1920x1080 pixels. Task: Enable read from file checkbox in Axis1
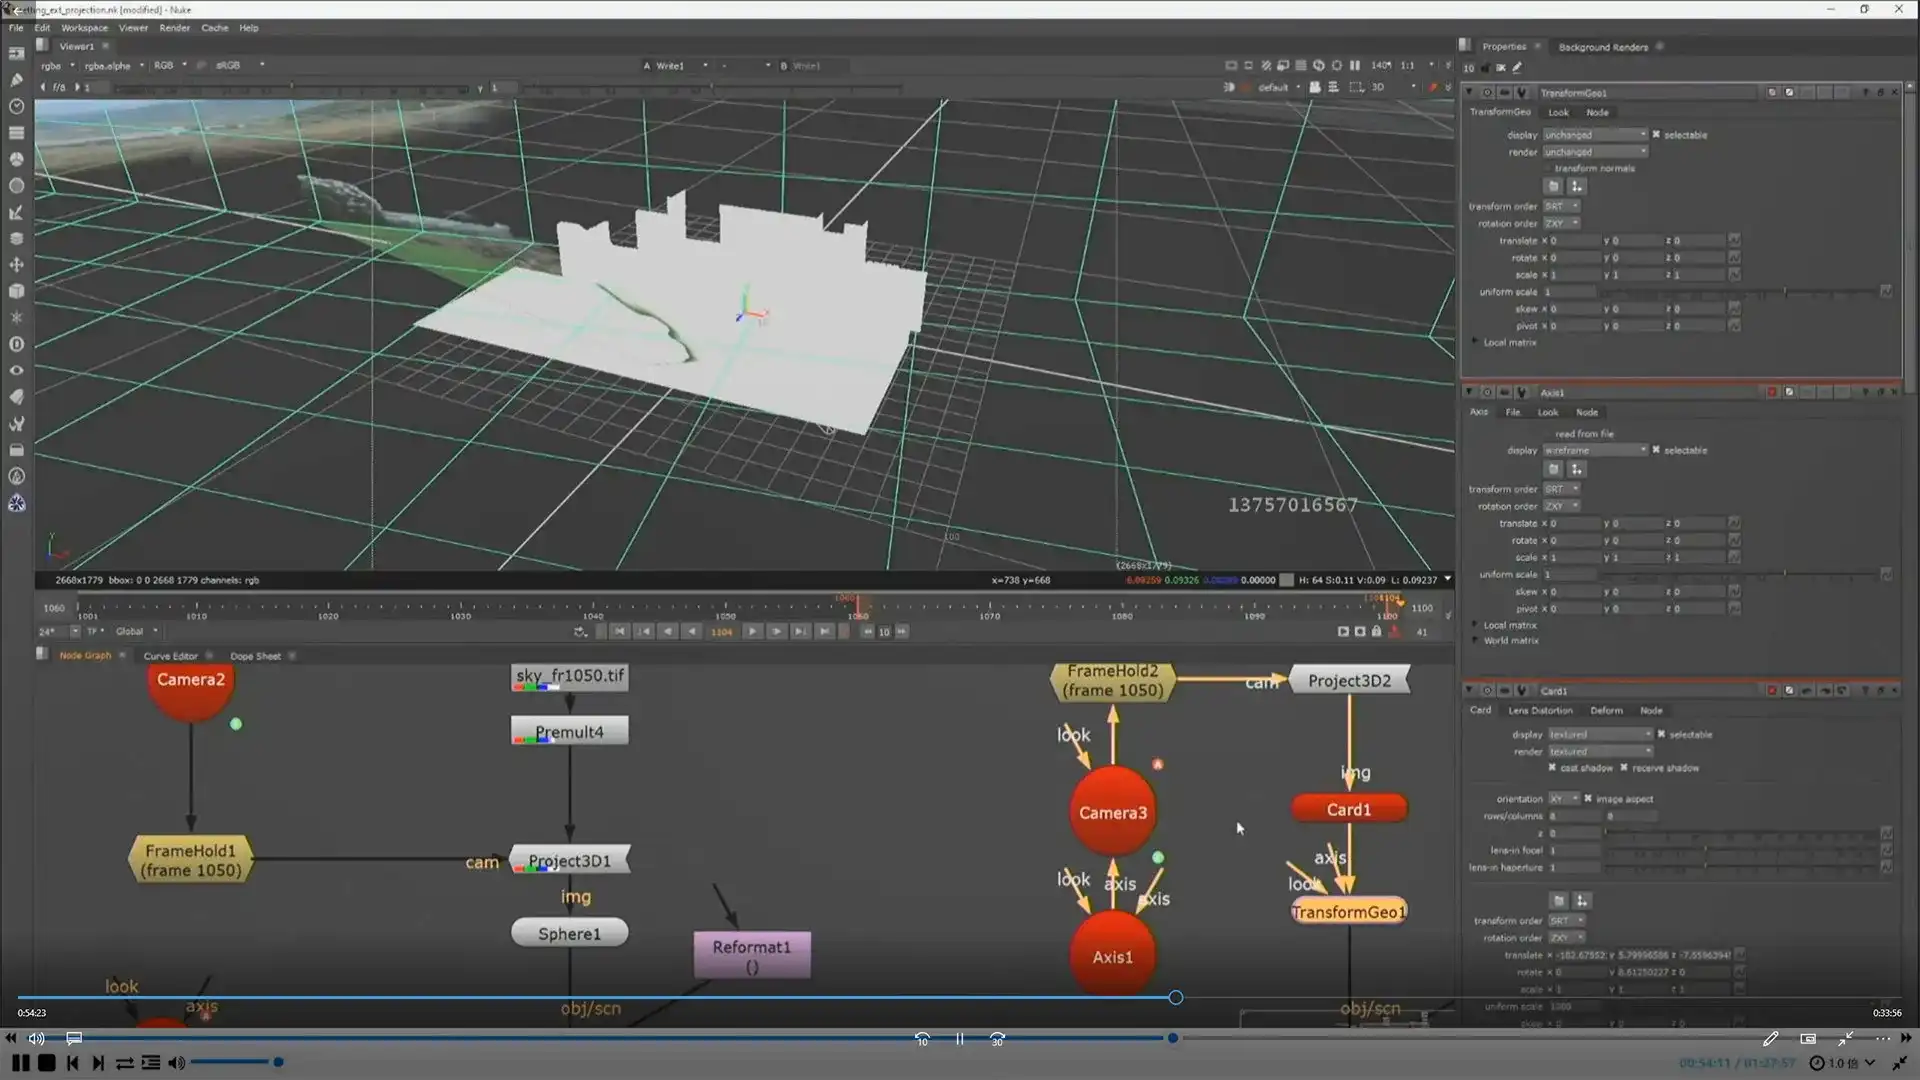pyautogui.click(x=1548, y=434)
